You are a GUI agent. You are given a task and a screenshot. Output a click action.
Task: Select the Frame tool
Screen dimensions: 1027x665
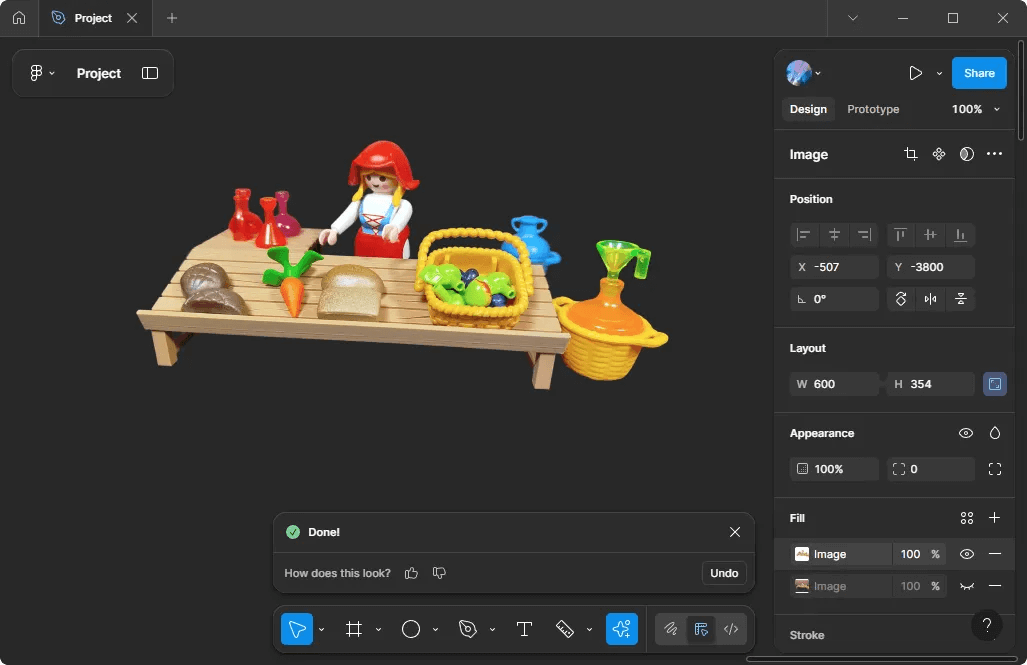pos(354,629)
